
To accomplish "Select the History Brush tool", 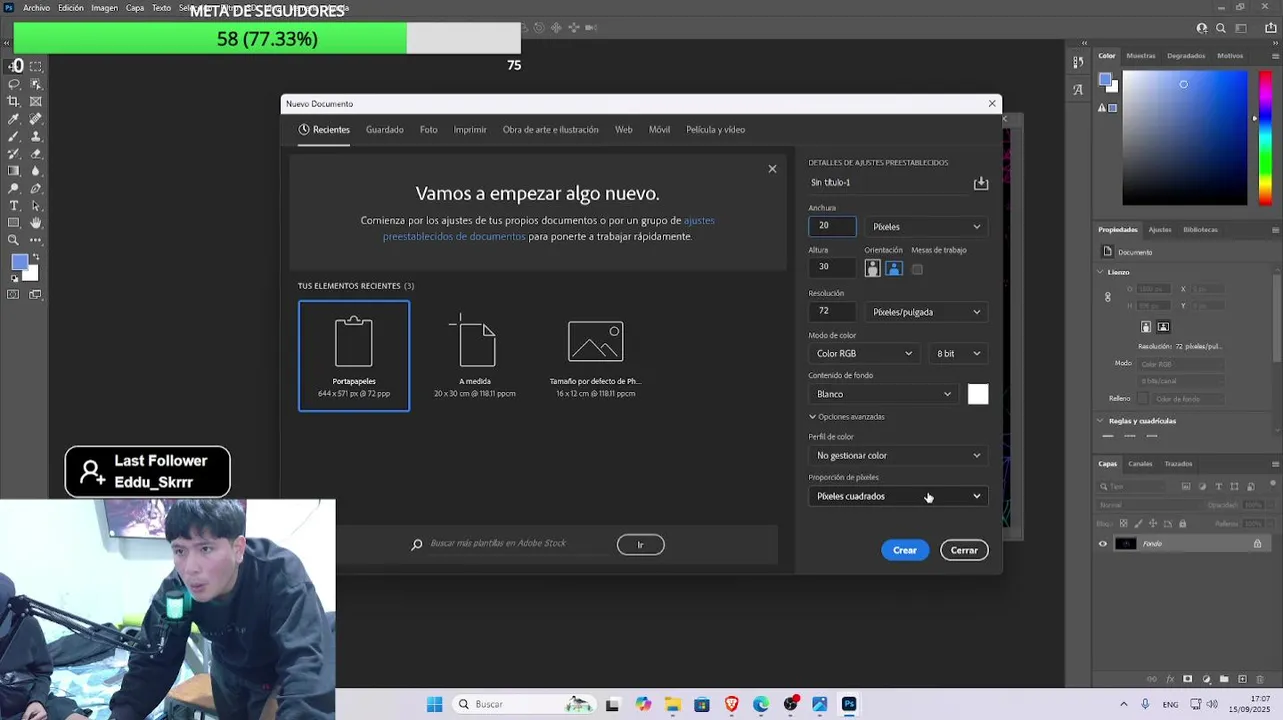I will point(14,154).
